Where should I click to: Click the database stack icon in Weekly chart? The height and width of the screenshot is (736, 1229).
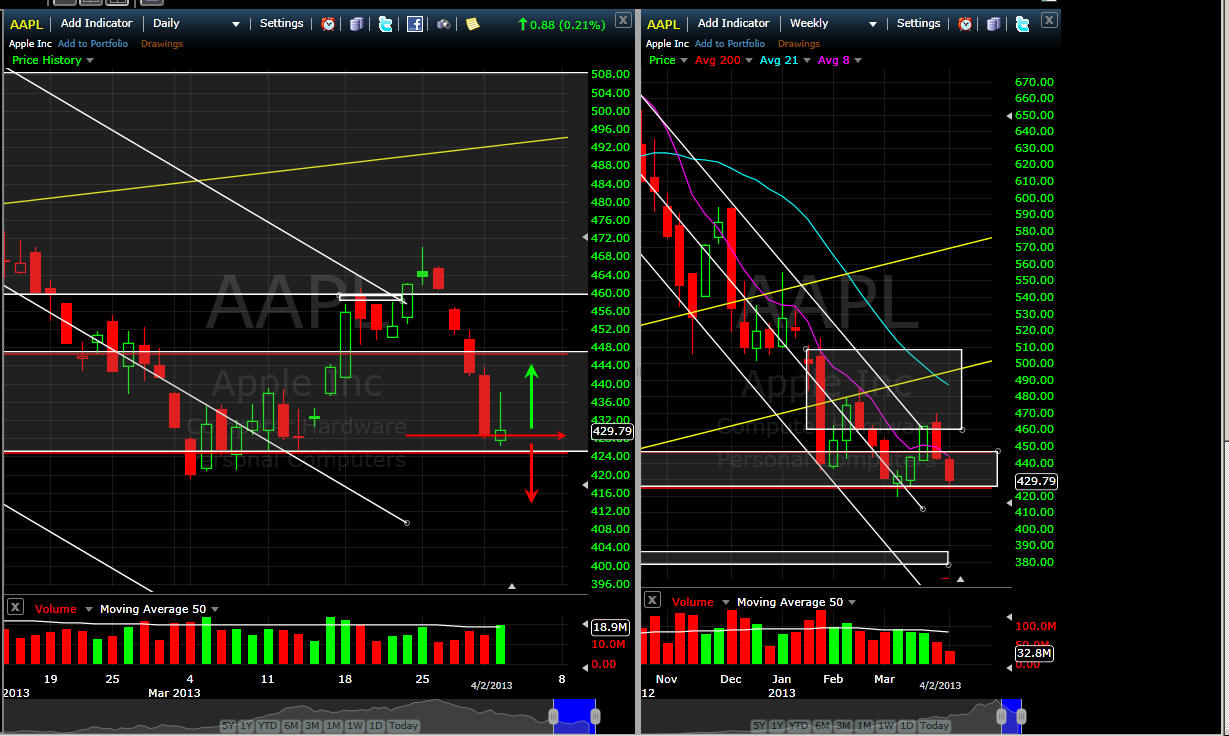993,24
